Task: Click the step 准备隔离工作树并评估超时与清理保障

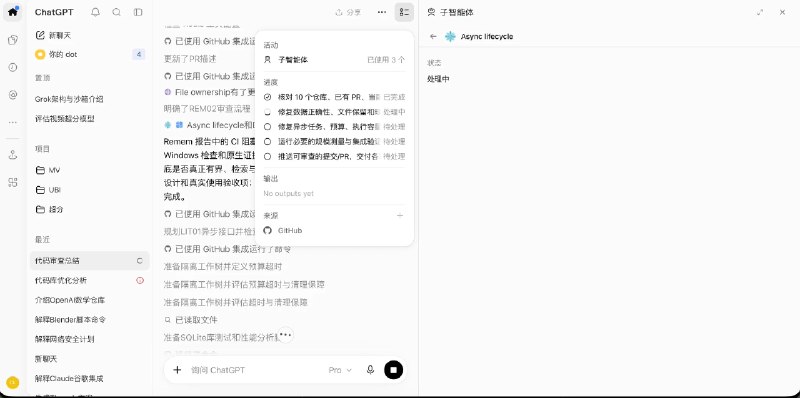Action: [236, 302]
